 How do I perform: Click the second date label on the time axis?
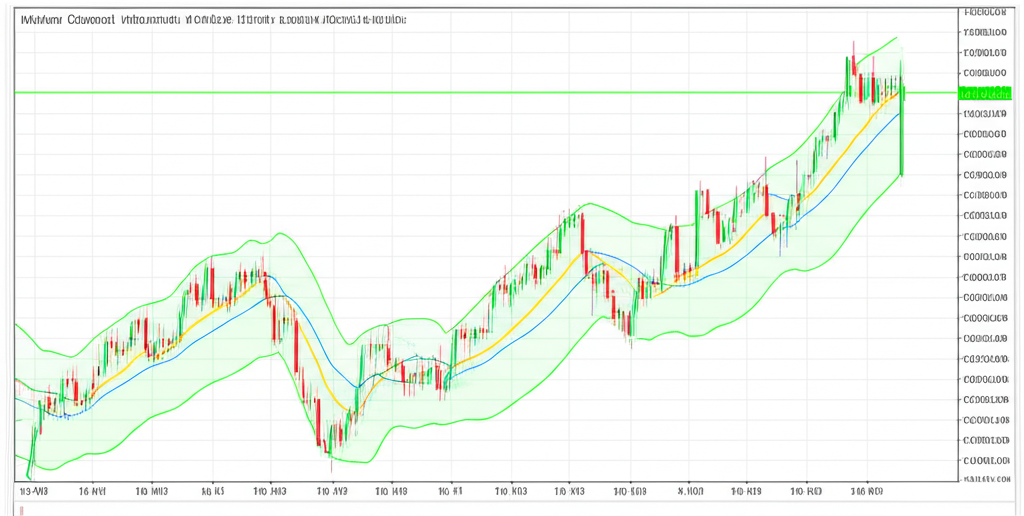click(x=93, y=491)
